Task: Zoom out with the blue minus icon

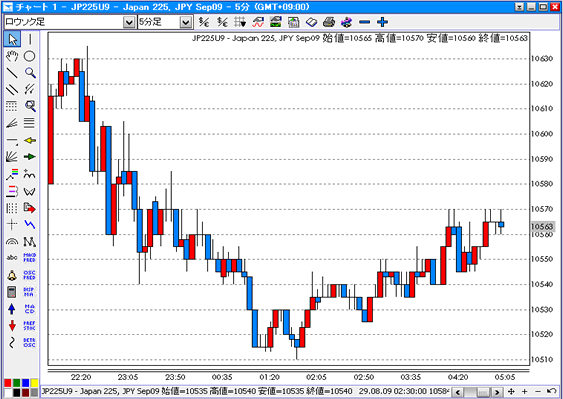Action: [x=364, y=22]
